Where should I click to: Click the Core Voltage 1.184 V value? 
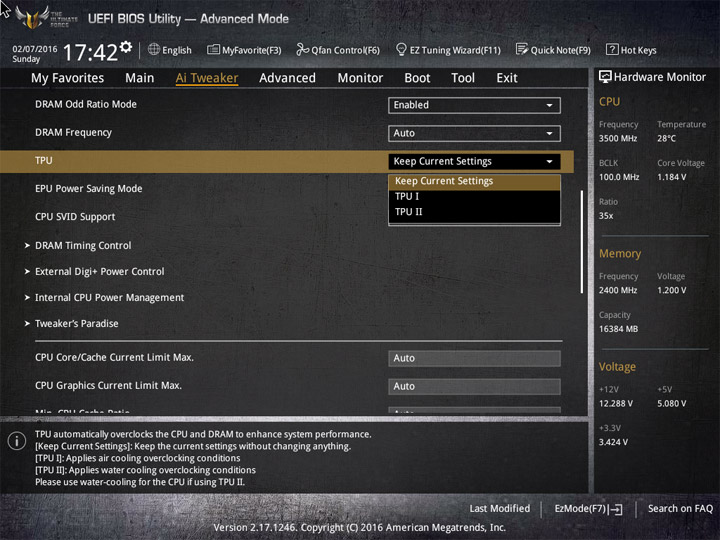pyautogui.click(x=671, y=177)
